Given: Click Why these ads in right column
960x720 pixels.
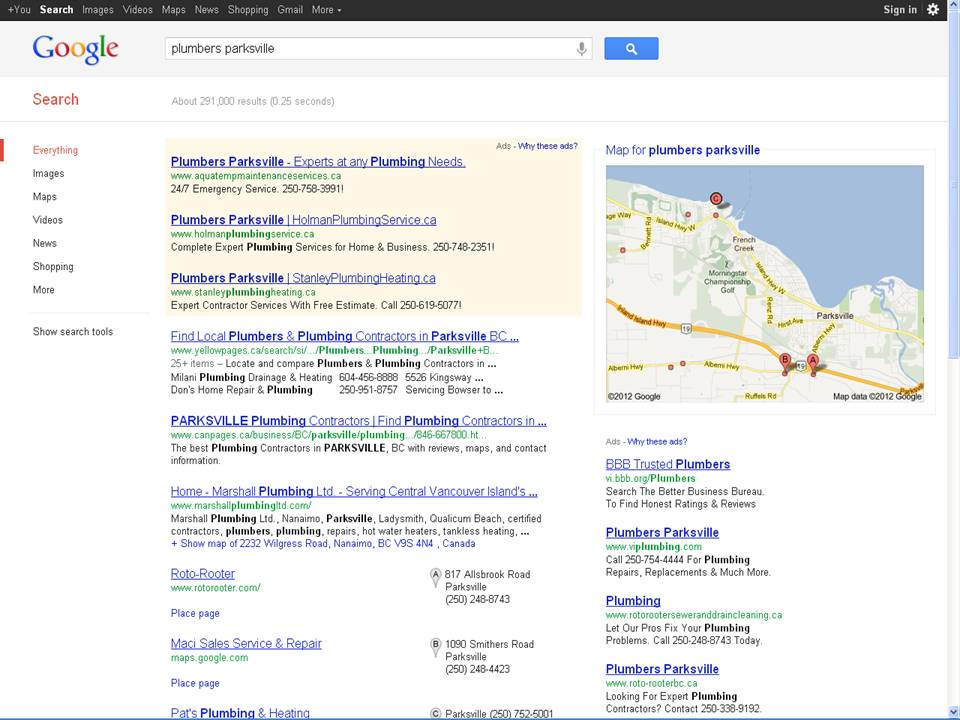Looking at the screenshot, I should pyautogui.click(x=657, y=441).
